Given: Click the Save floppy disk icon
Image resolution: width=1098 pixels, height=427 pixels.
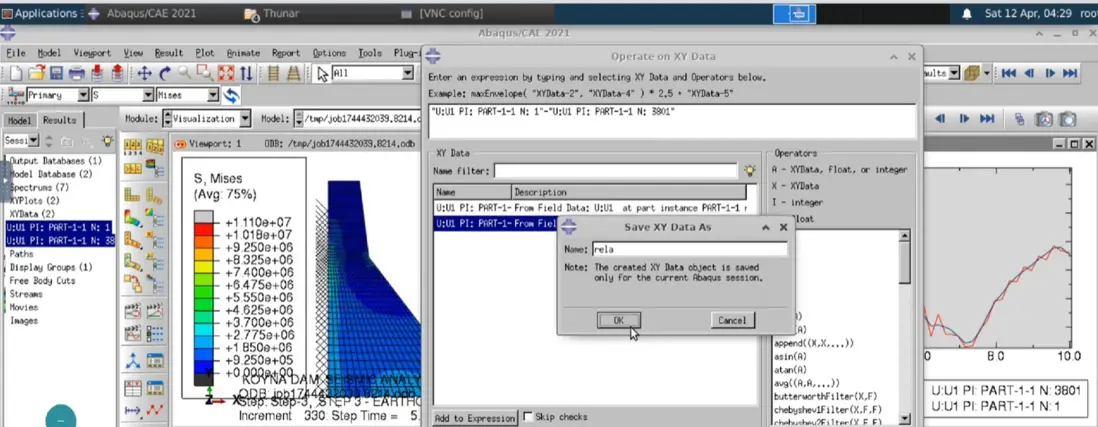Looking at the screenshot, I should (x=56, y=74).
